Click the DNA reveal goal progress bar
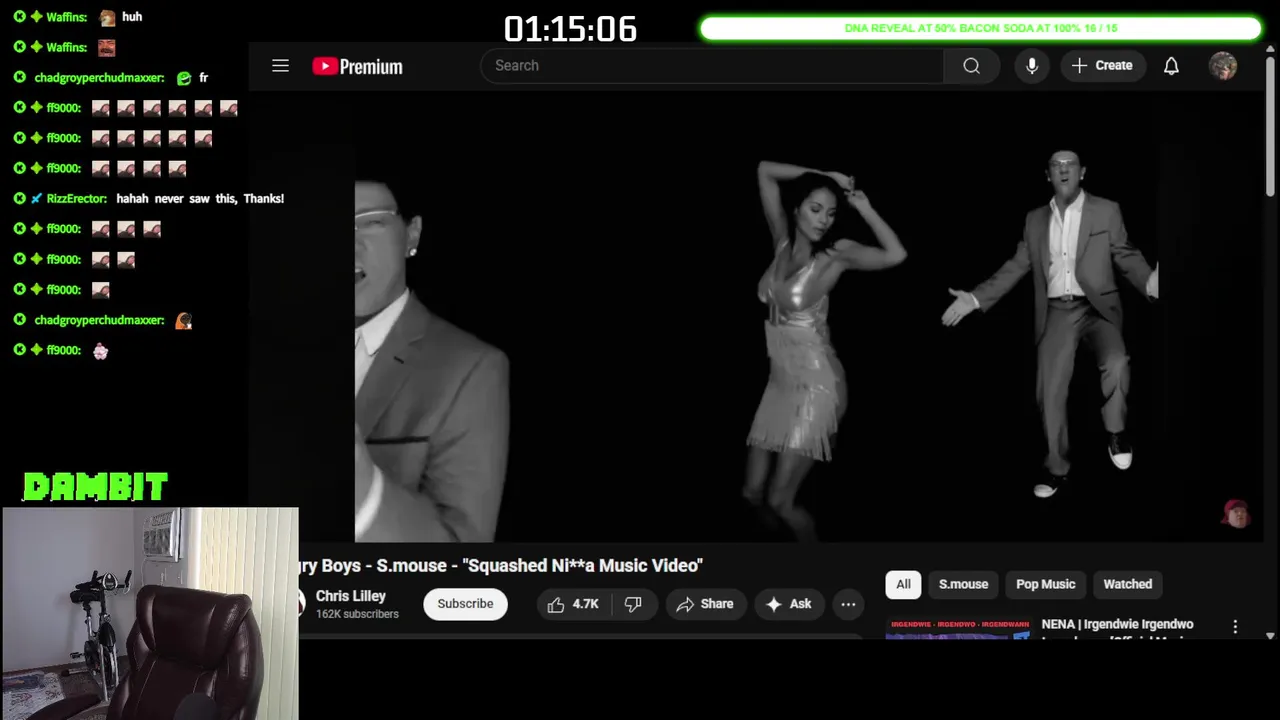The height and width of the screenshot is (720, 1280). 981,28
